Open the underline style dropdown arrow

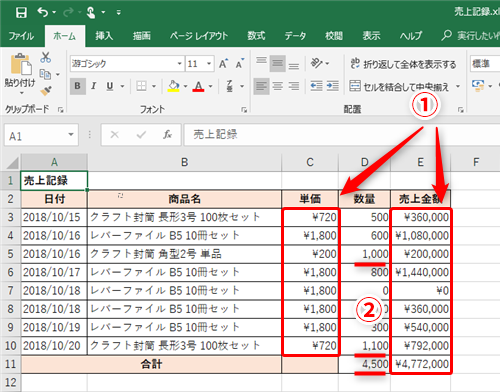click(x=122, y=86)
